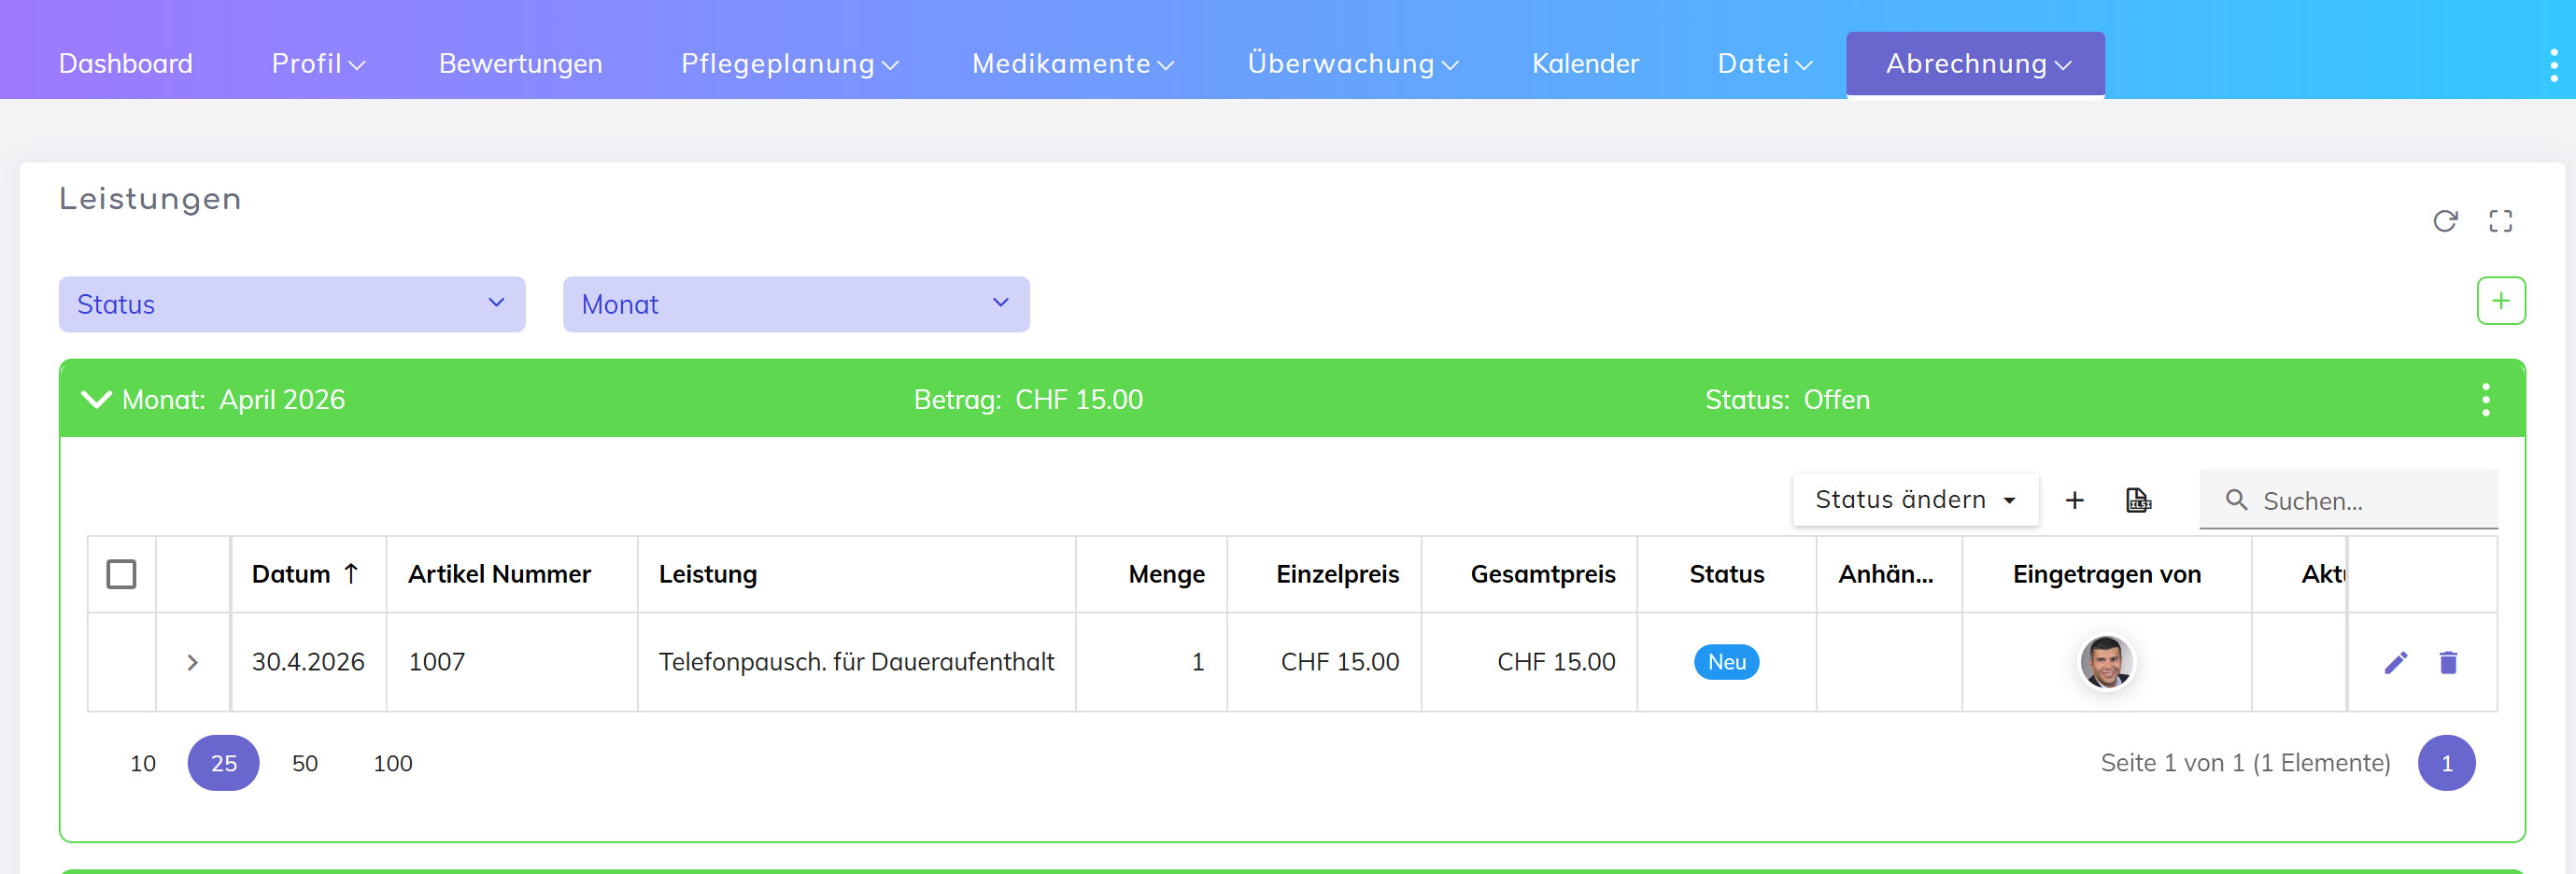Delete the Telefonpausch. entry with trash icon

coord(2448,662)
